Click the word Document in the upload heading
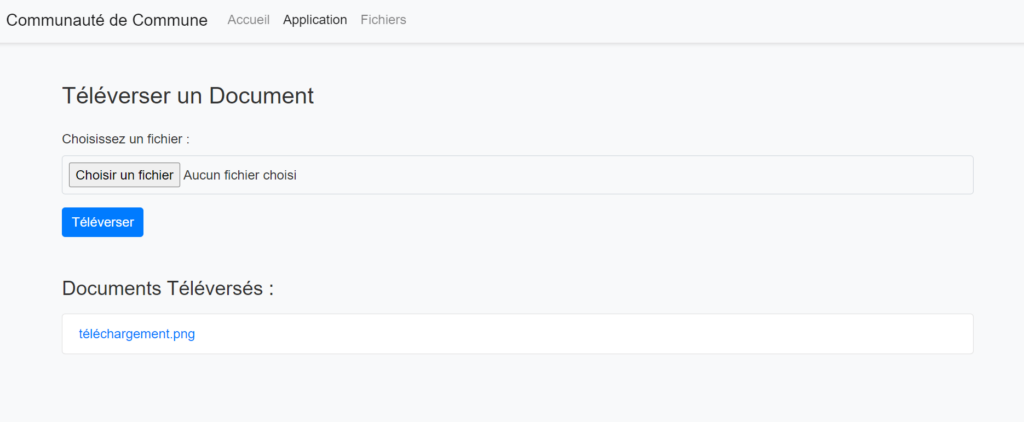 262,96
